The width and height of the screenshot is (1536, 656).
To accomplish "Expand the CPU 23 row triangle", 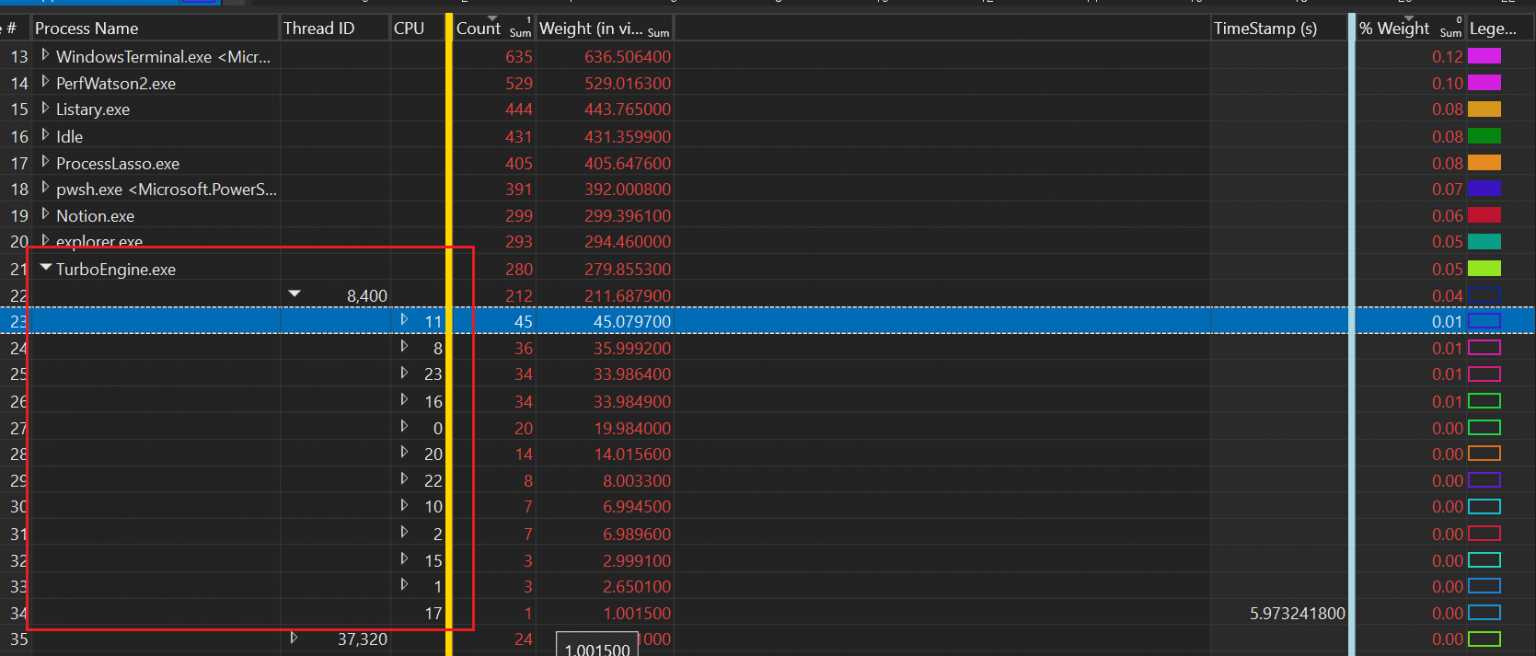I will point(404,373).
